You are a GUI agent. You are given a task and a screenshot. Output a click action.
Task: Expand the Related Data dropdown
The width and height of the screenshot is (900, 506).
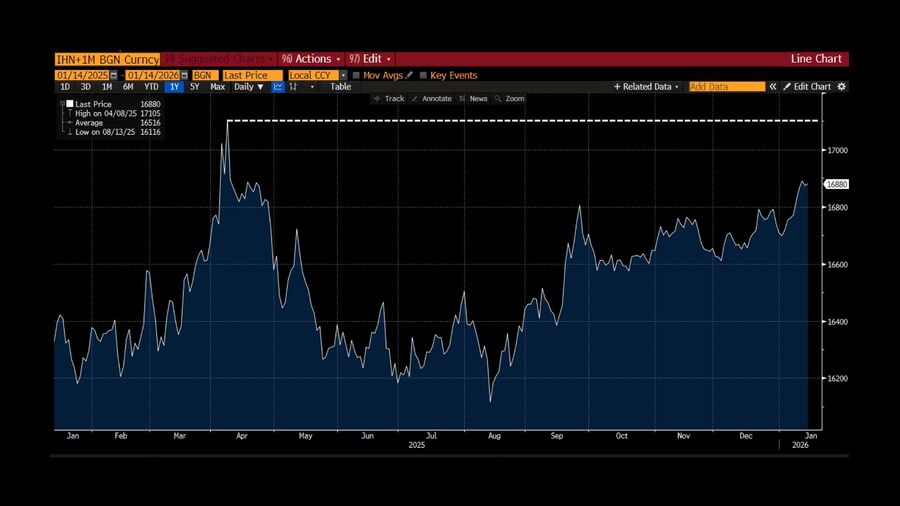(x=646, y=87)
